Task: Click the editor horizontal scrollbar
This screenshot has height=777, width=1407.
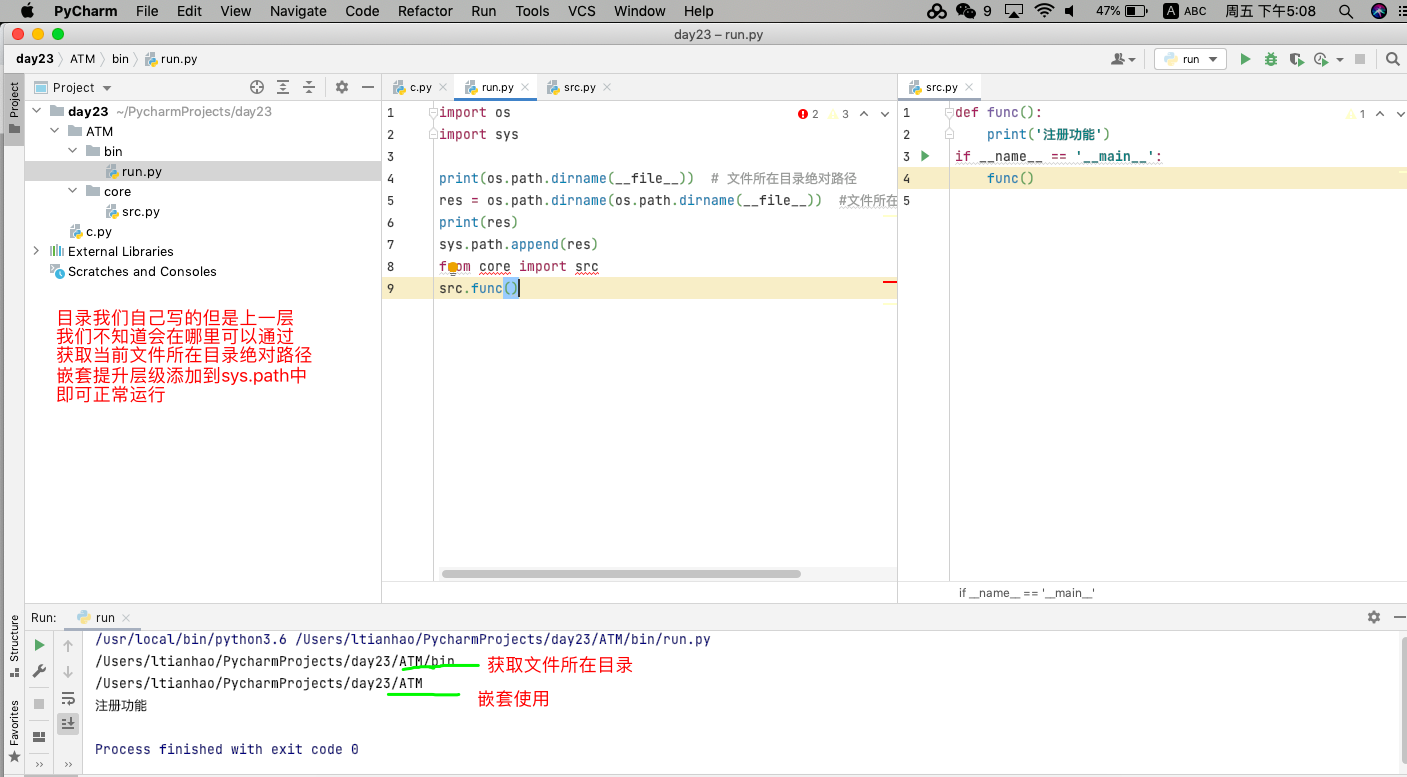Action: (x=620, y=574)
